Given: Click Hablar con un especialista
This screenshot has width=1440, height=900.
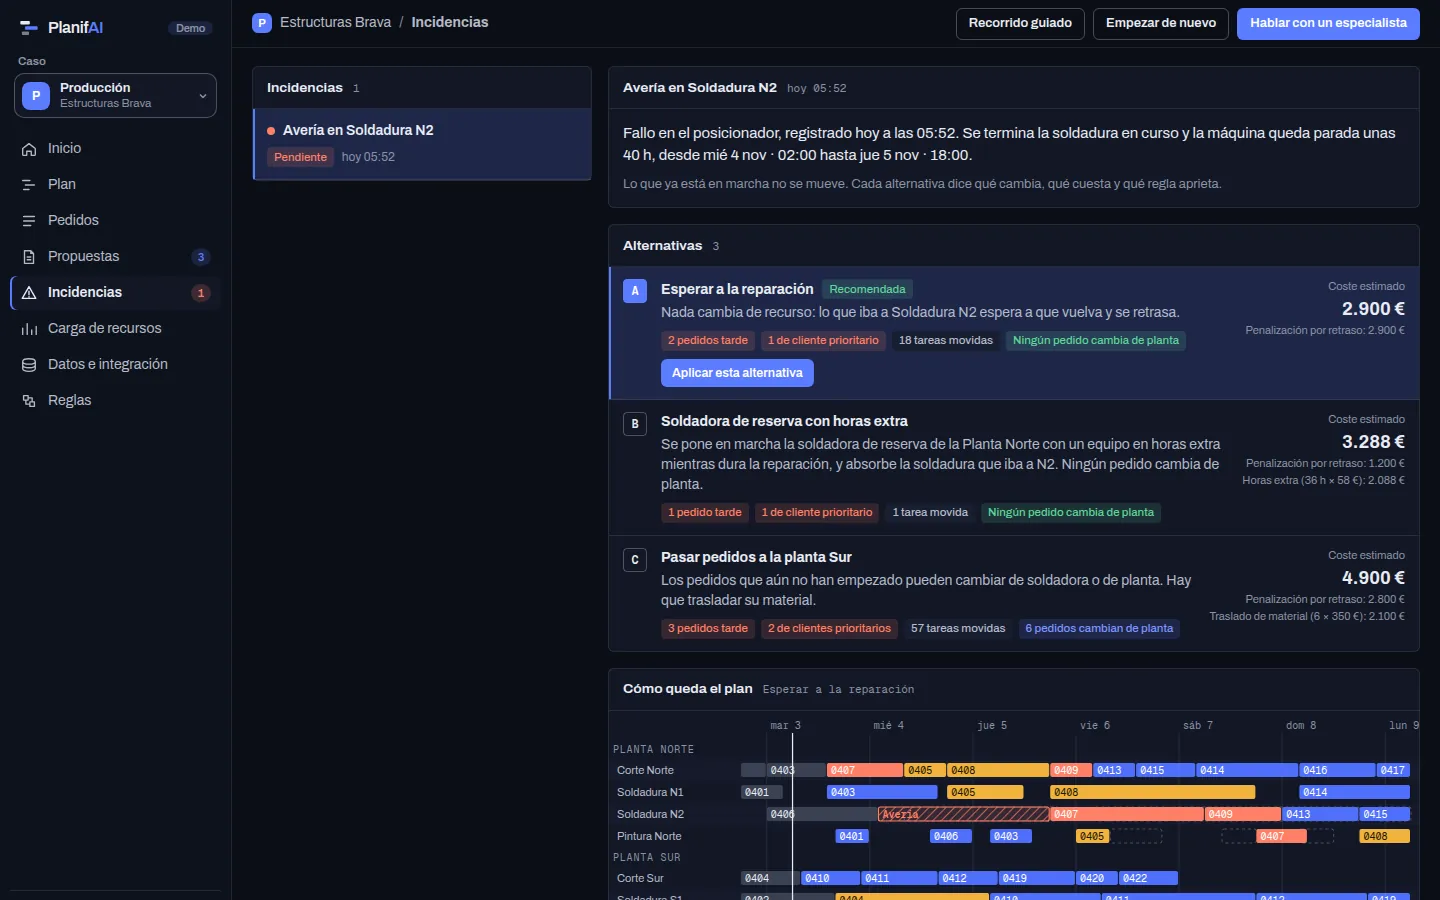Looking at the screenshot, I should pos(1328,23).
